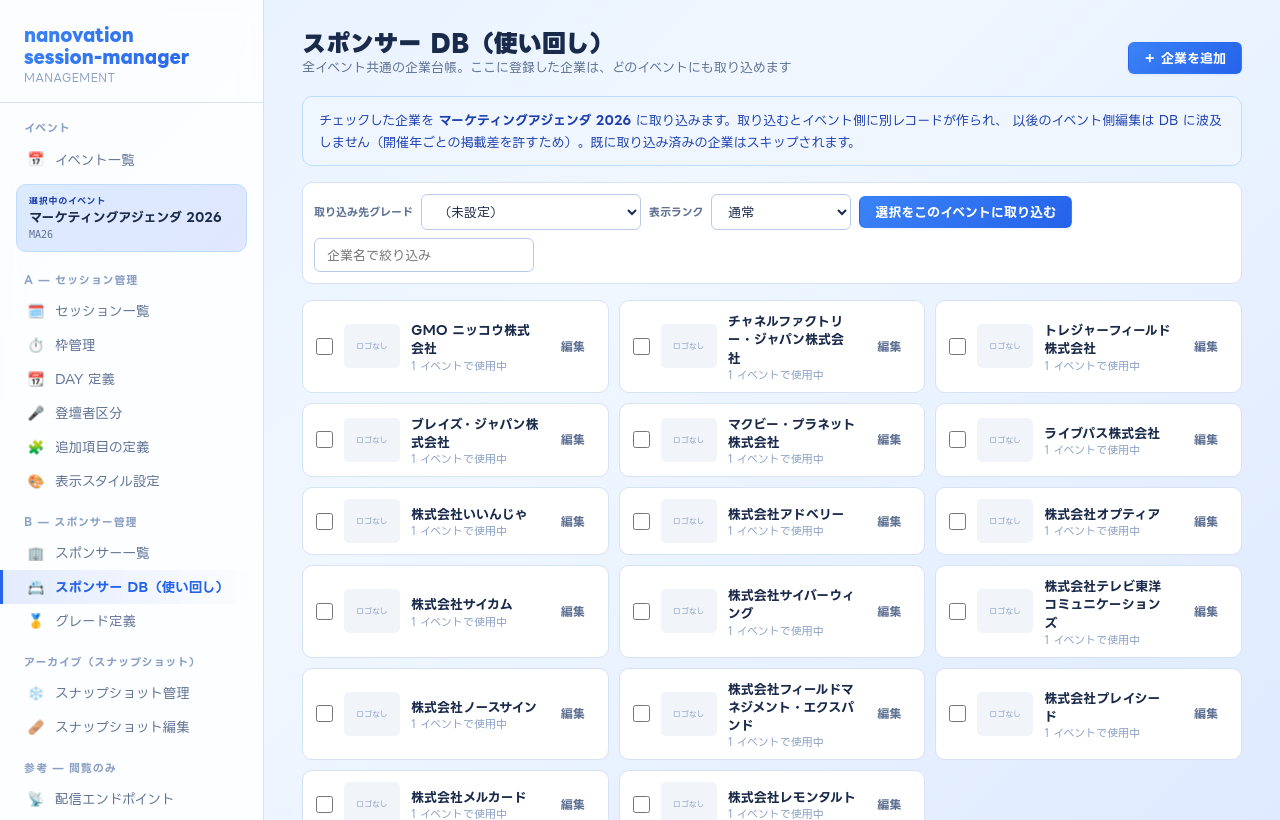Click the calendar icon beside イベント一覧
Screen dimensions: 1280x820
36,159
